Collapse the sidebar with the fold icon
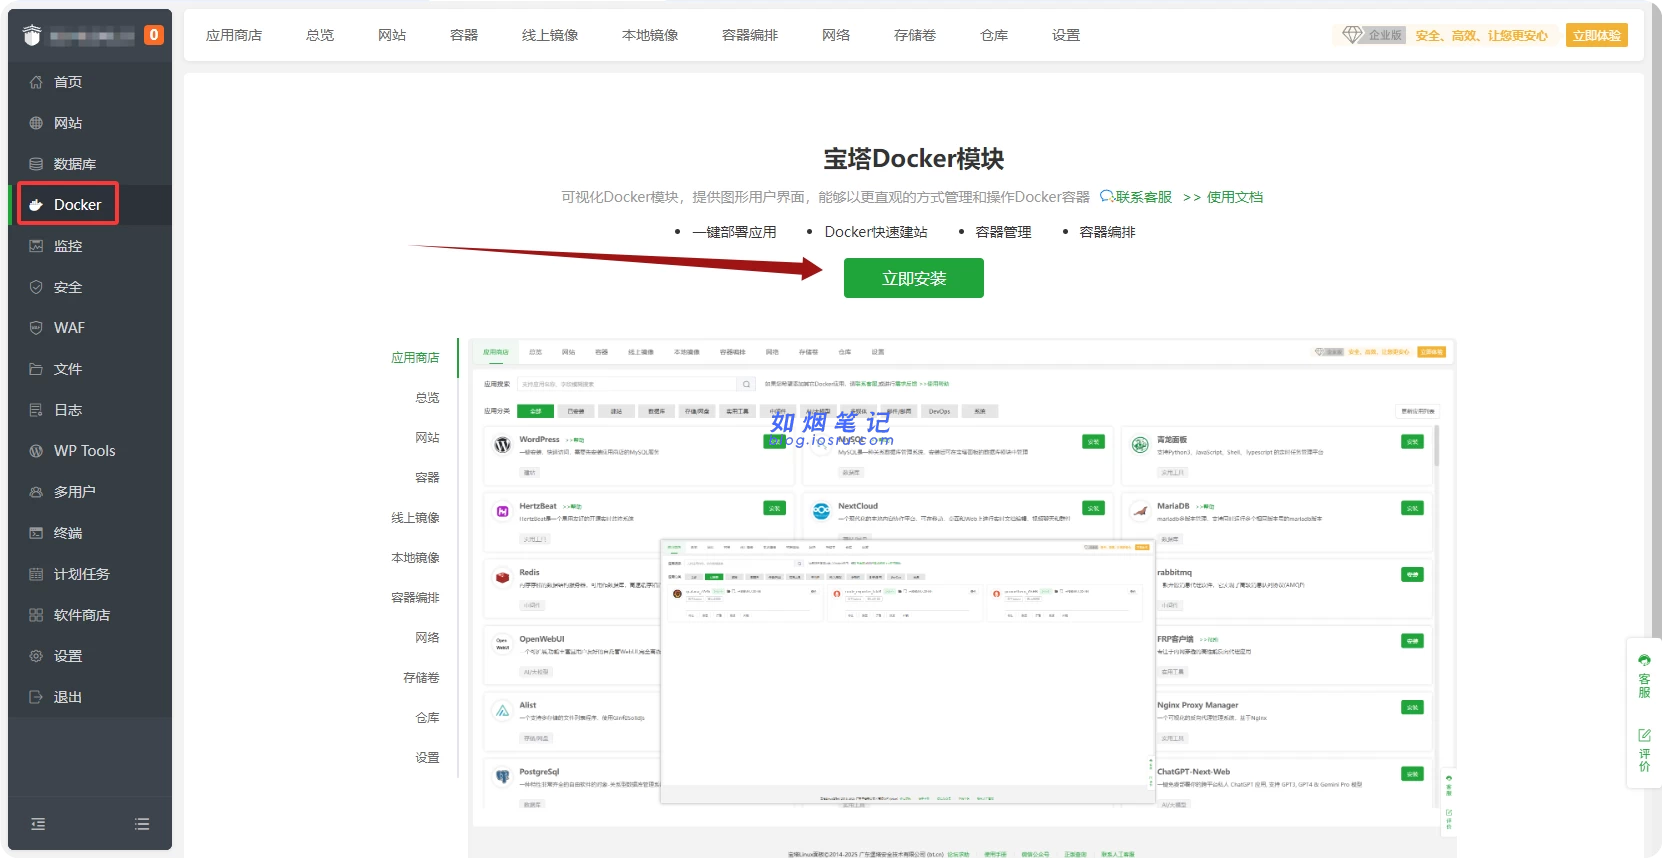This screenshot has width=1662, height=858. tap(38, 824)
